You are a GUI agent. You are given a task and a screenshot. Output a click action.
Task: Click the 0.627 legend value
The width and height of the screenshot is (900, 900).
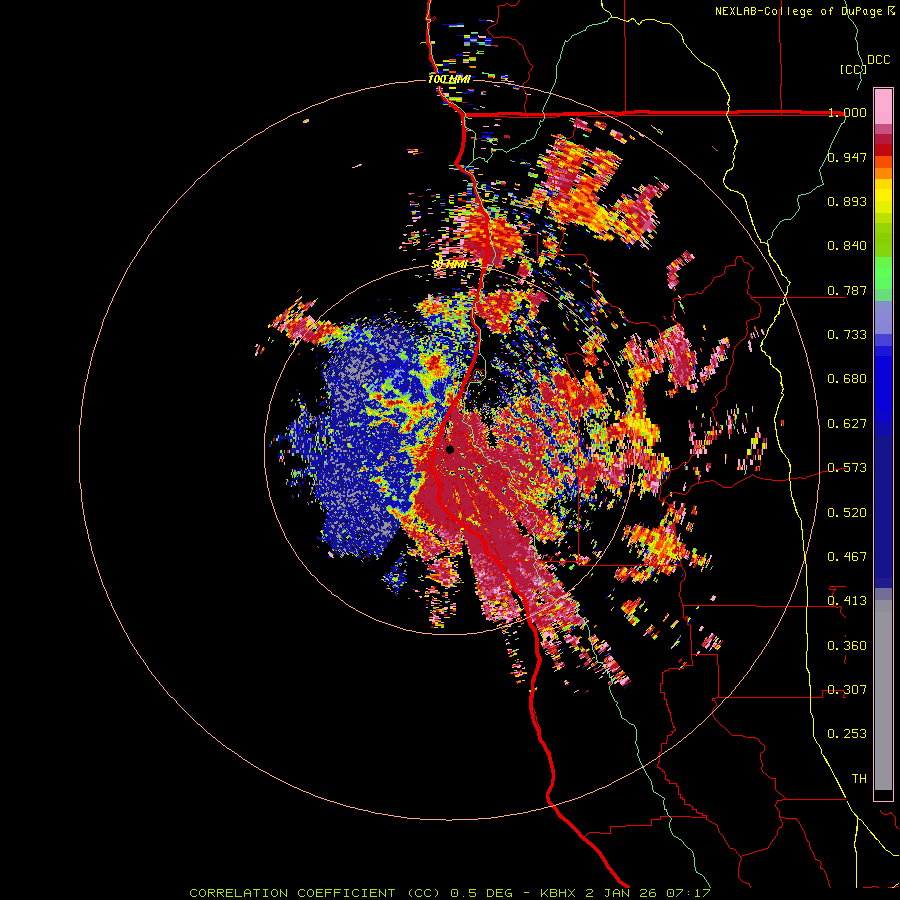pyautogui.click(x=847, y=424)
